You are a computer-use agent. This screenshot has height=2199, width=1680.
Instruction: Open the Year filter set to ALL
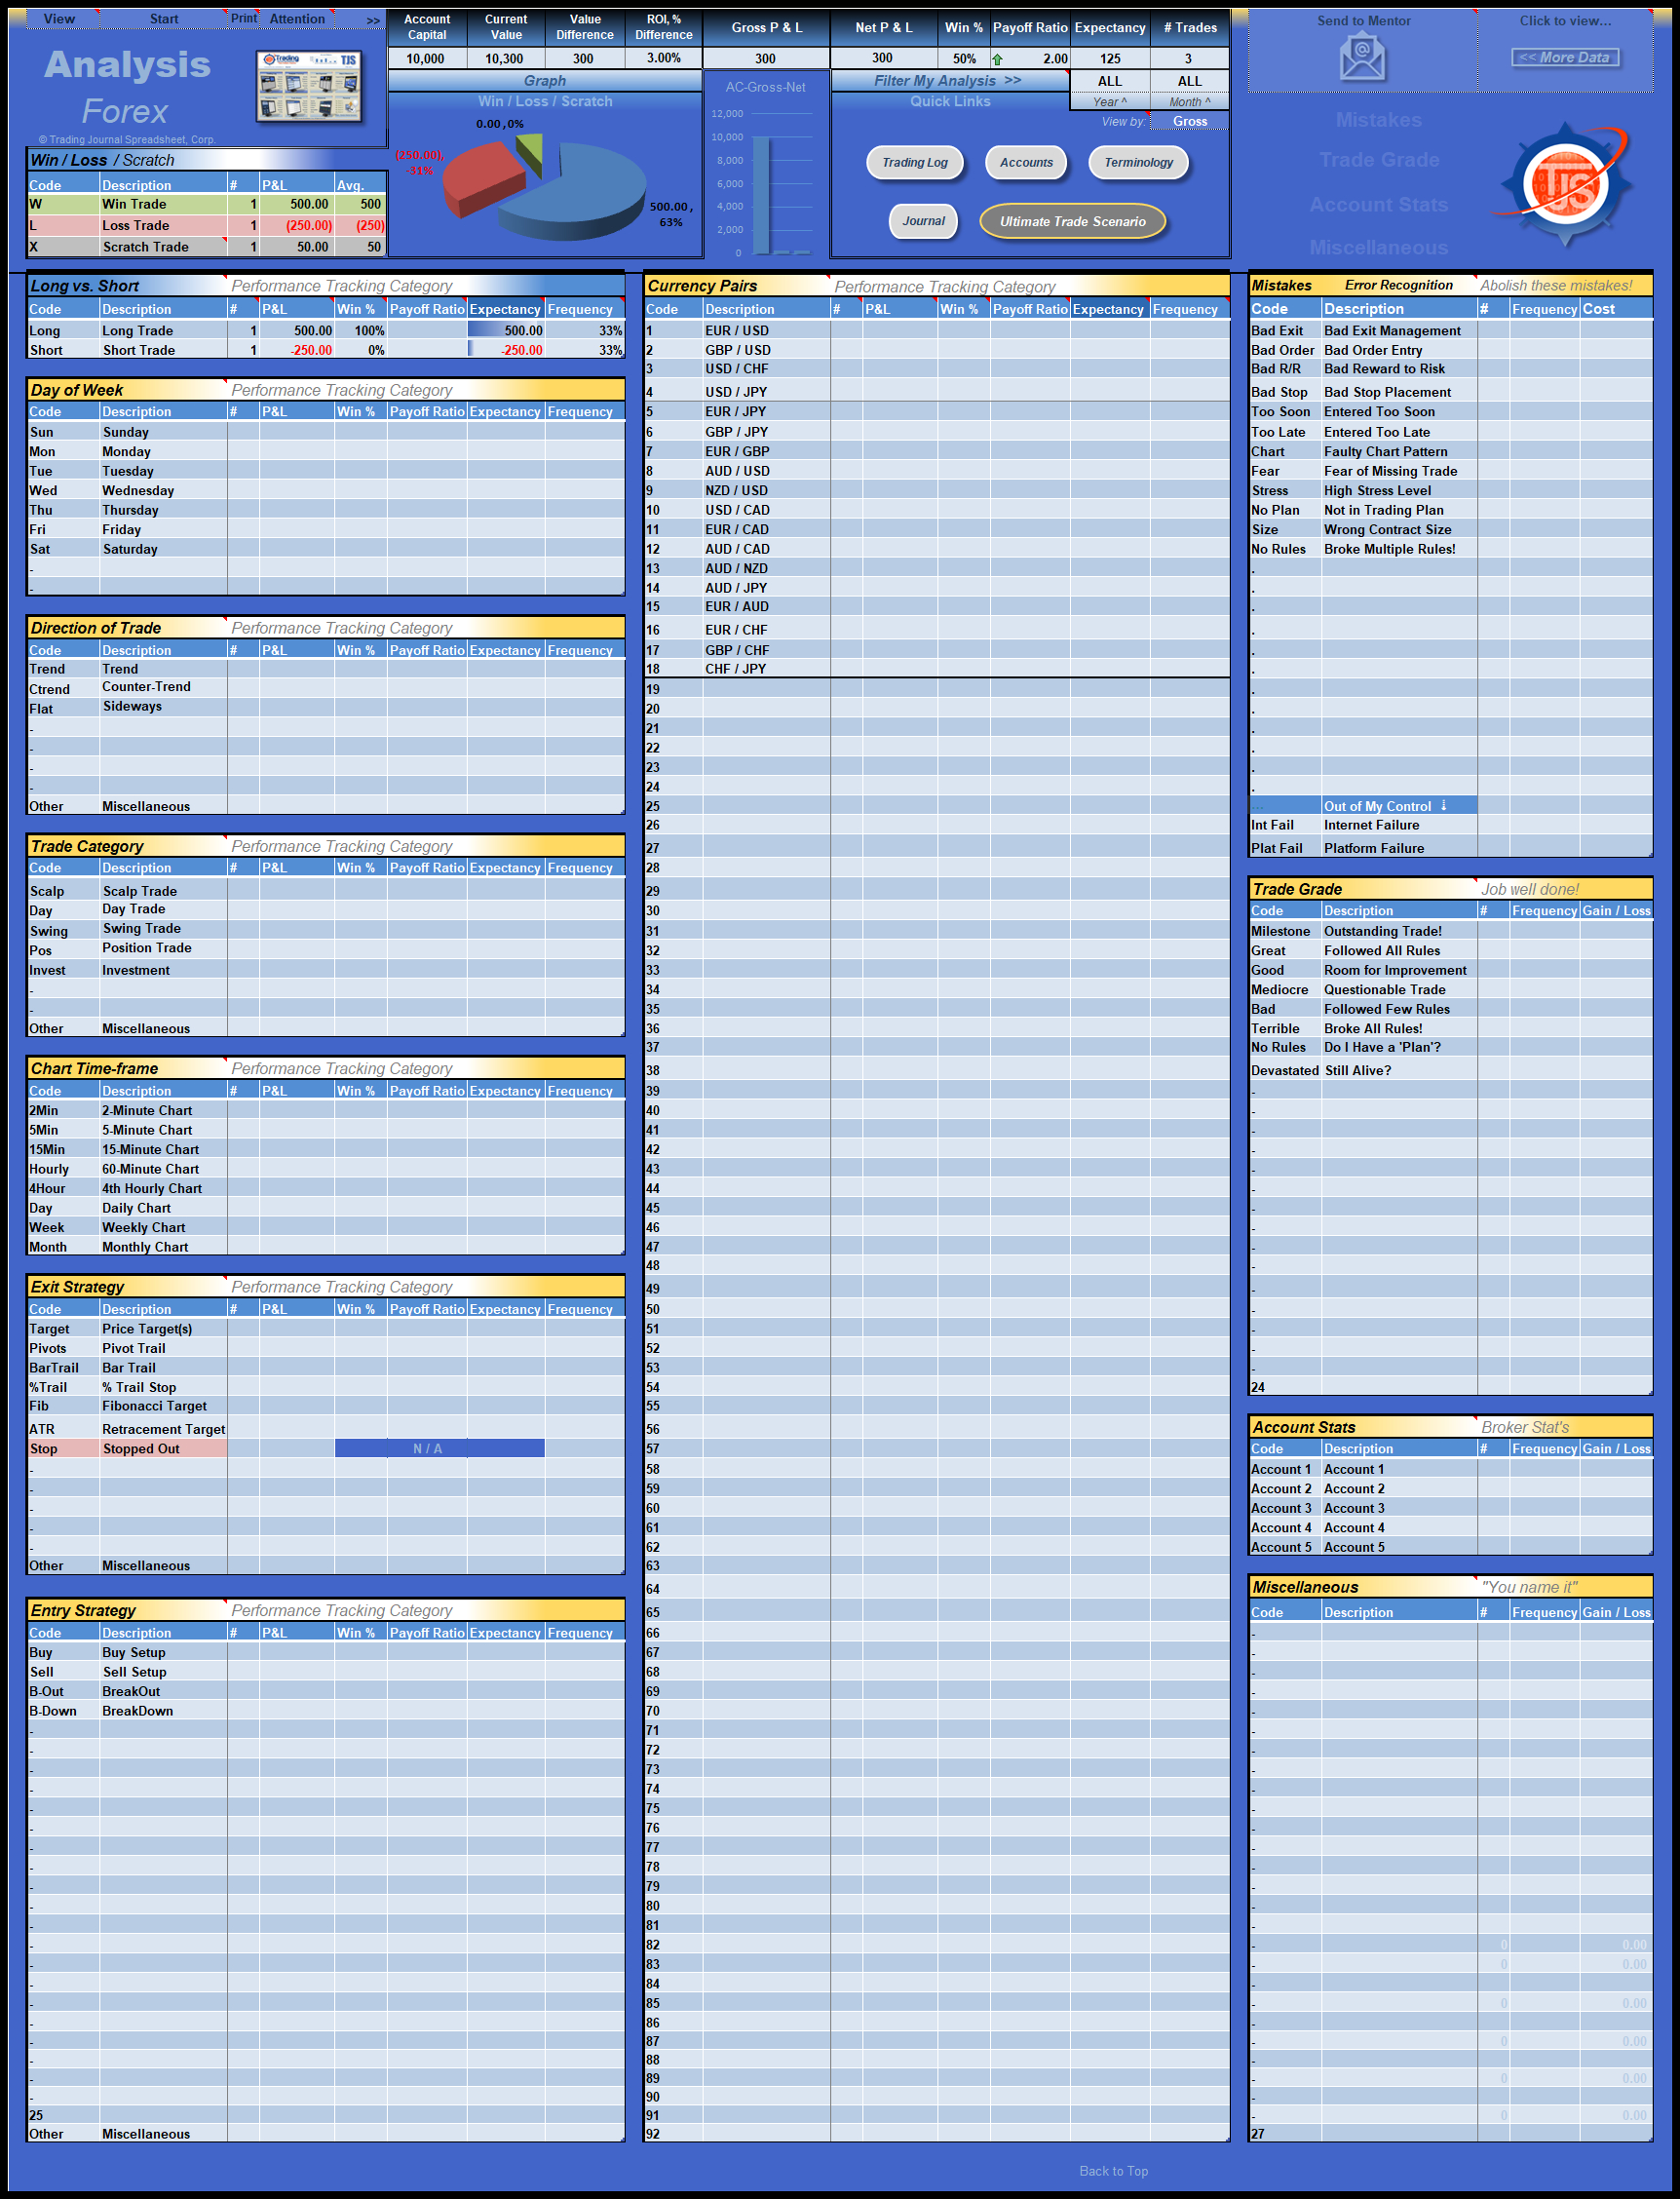coord(1110,81)
